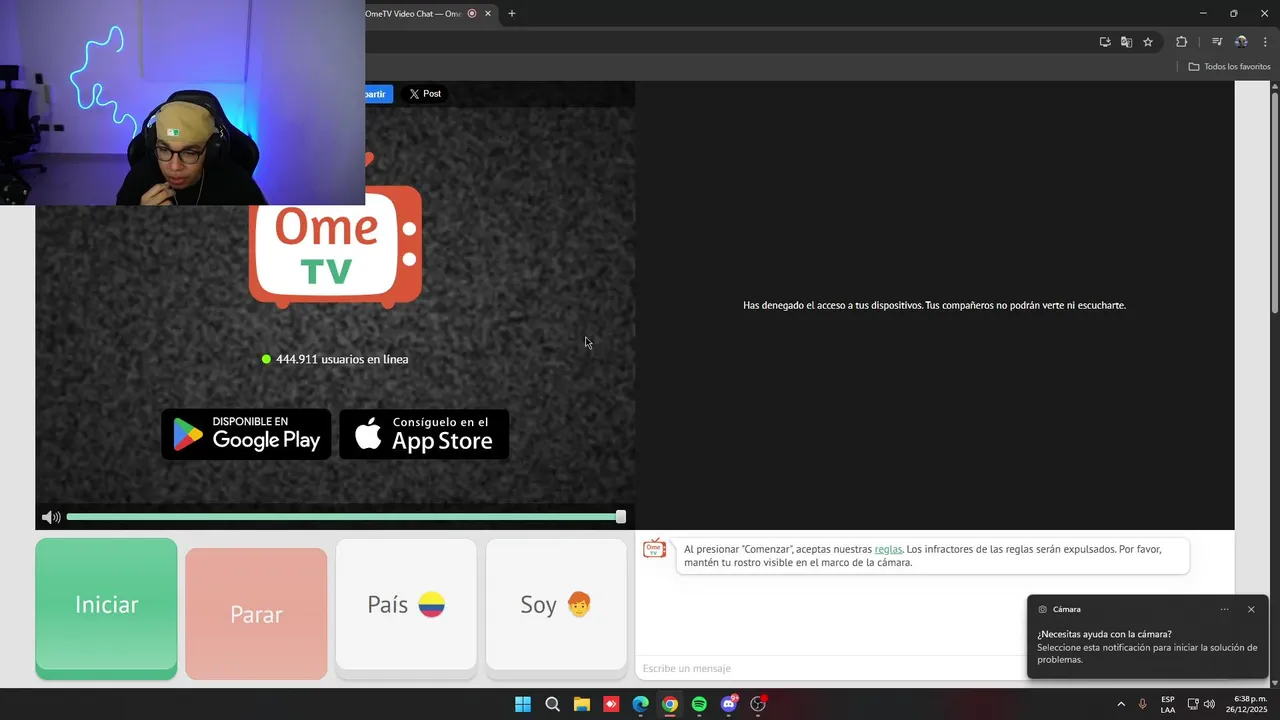Open Discord from taskbar

729,704
